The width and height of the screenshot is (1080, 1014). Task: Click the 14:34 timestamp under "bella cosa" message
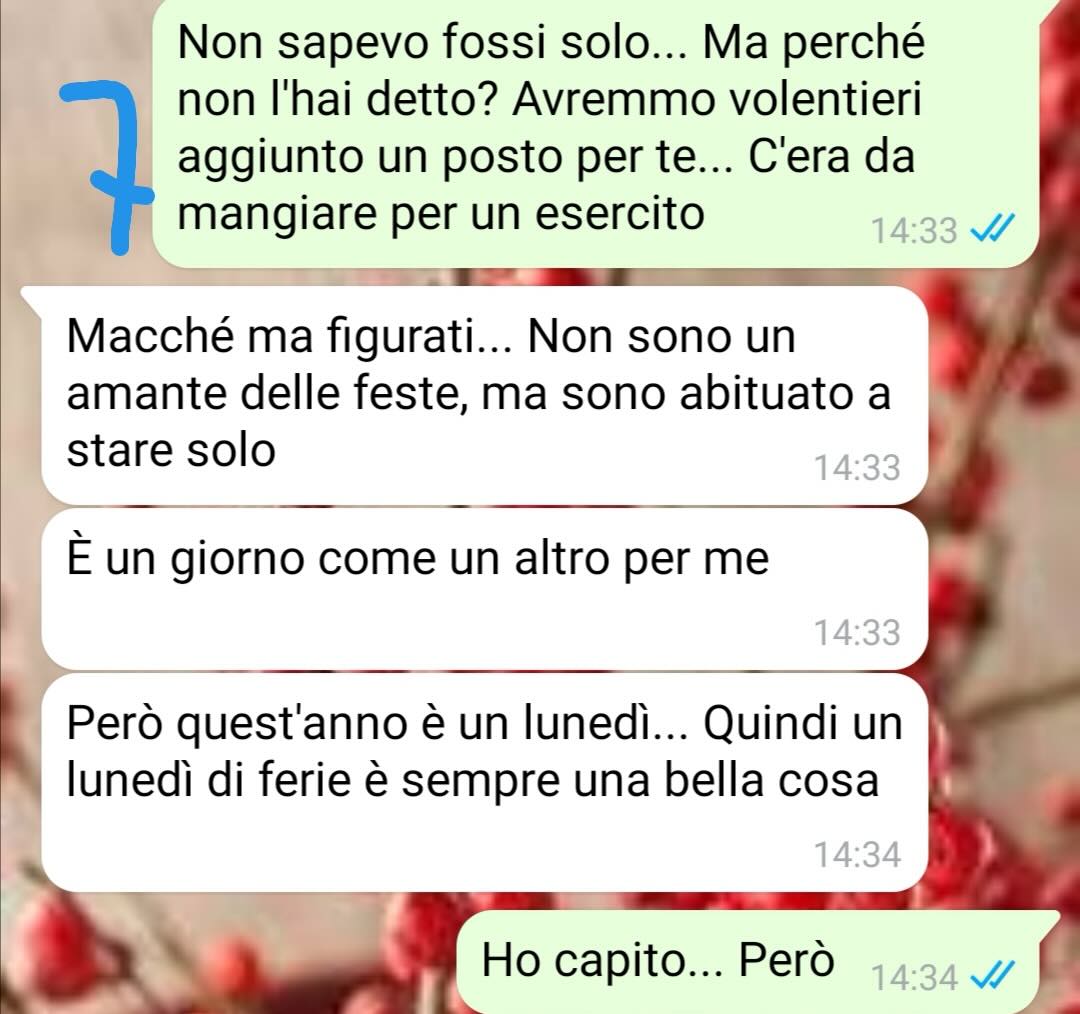(858, 854)
